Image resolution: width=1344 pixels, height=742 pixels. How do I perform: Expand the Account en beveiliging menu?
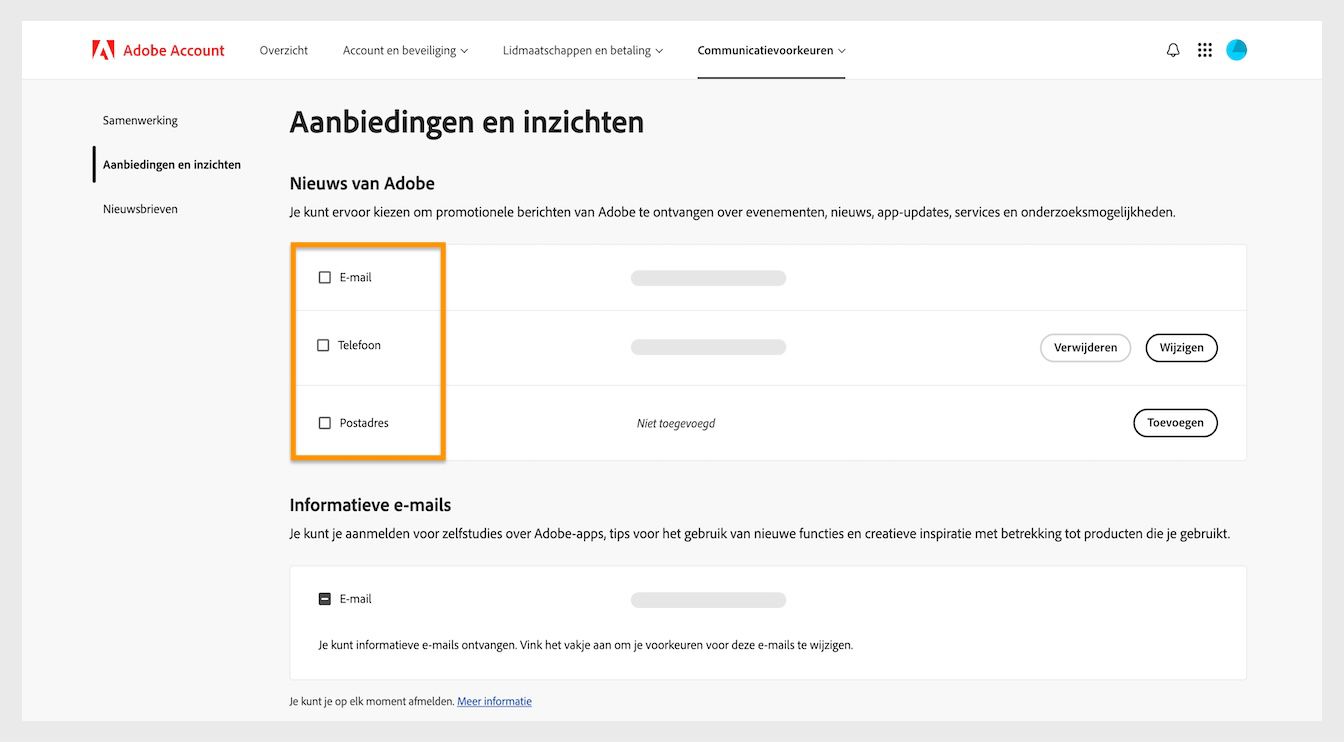(x=404, y=49)
